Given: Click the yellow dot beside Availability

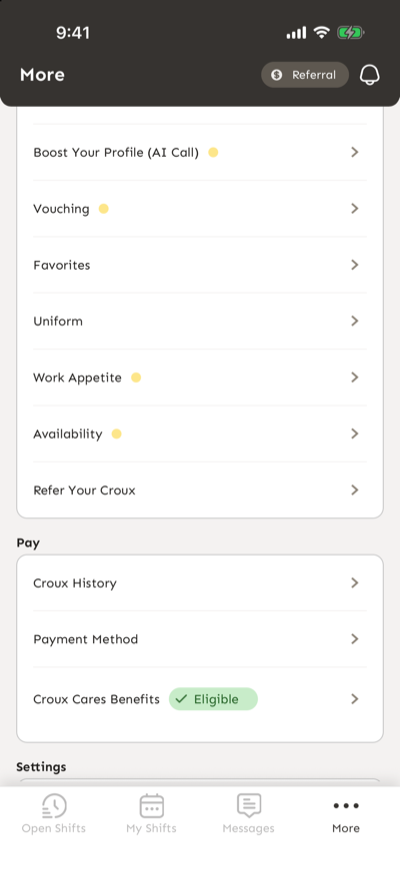Looking at the screenshot, I should (x=116, y=434).
